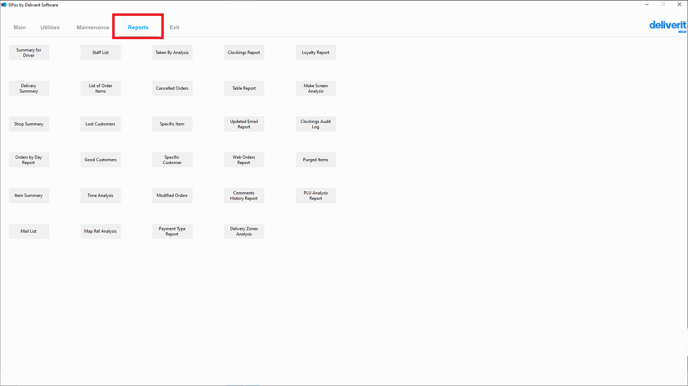Click the deliverit logo

coord(667,26)
